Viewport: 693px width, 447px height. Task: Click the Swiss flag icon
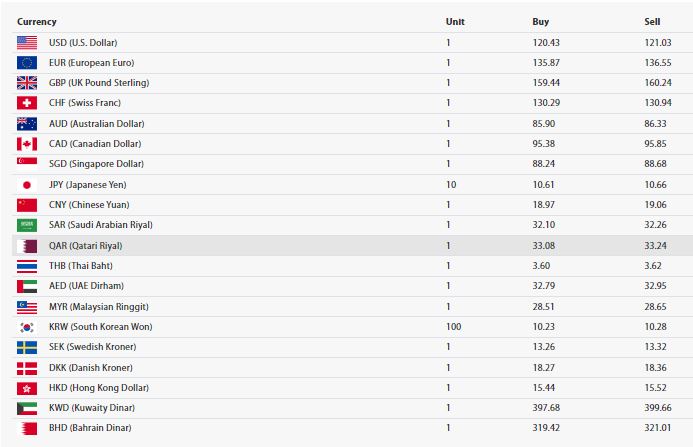(27, 103)
